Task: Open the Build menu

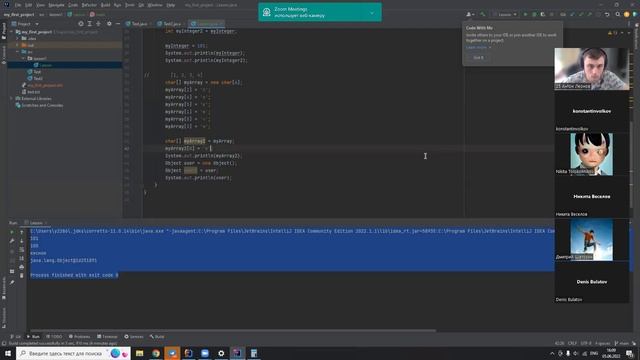Action: pyautogui.click(x=105, y=5)
